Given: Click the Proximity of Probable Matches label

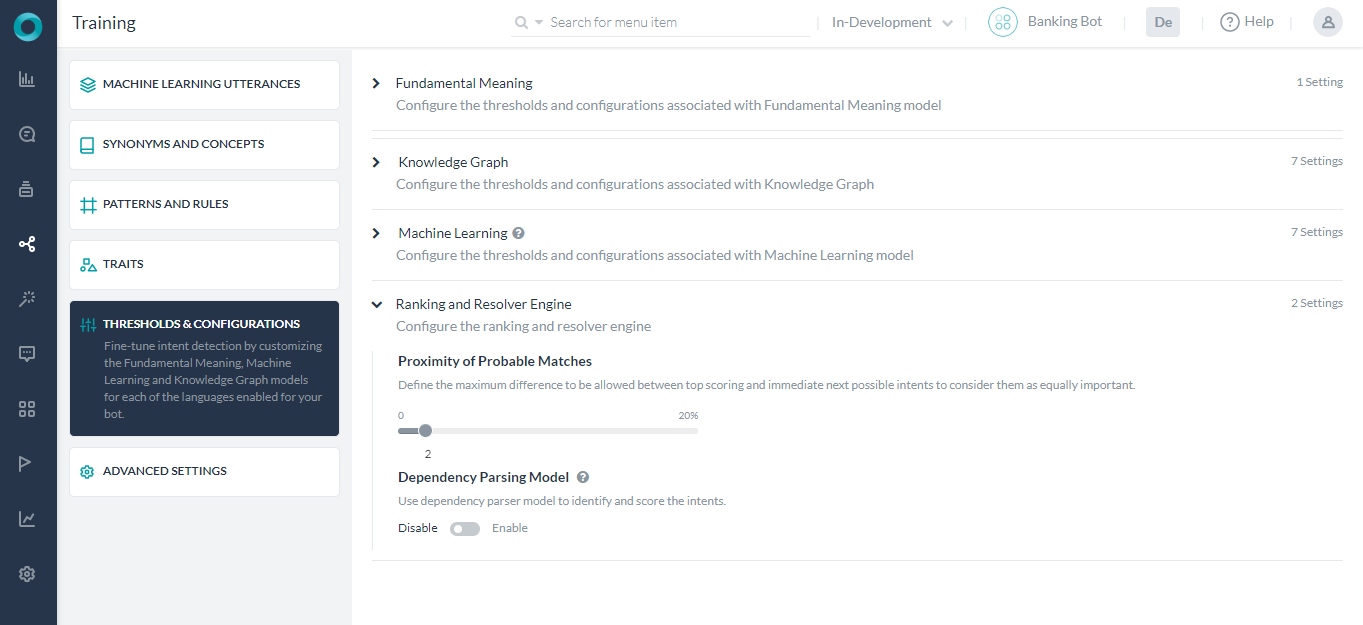Looking at the screenshot, I should (495, 361).
